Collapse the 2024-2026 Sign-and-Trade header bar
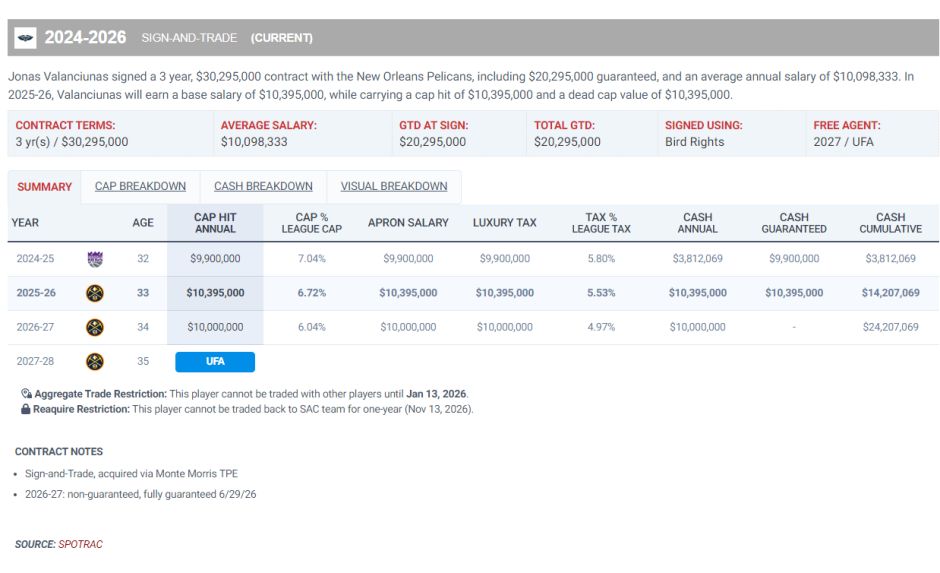940x573 pixels. [472, 38]
